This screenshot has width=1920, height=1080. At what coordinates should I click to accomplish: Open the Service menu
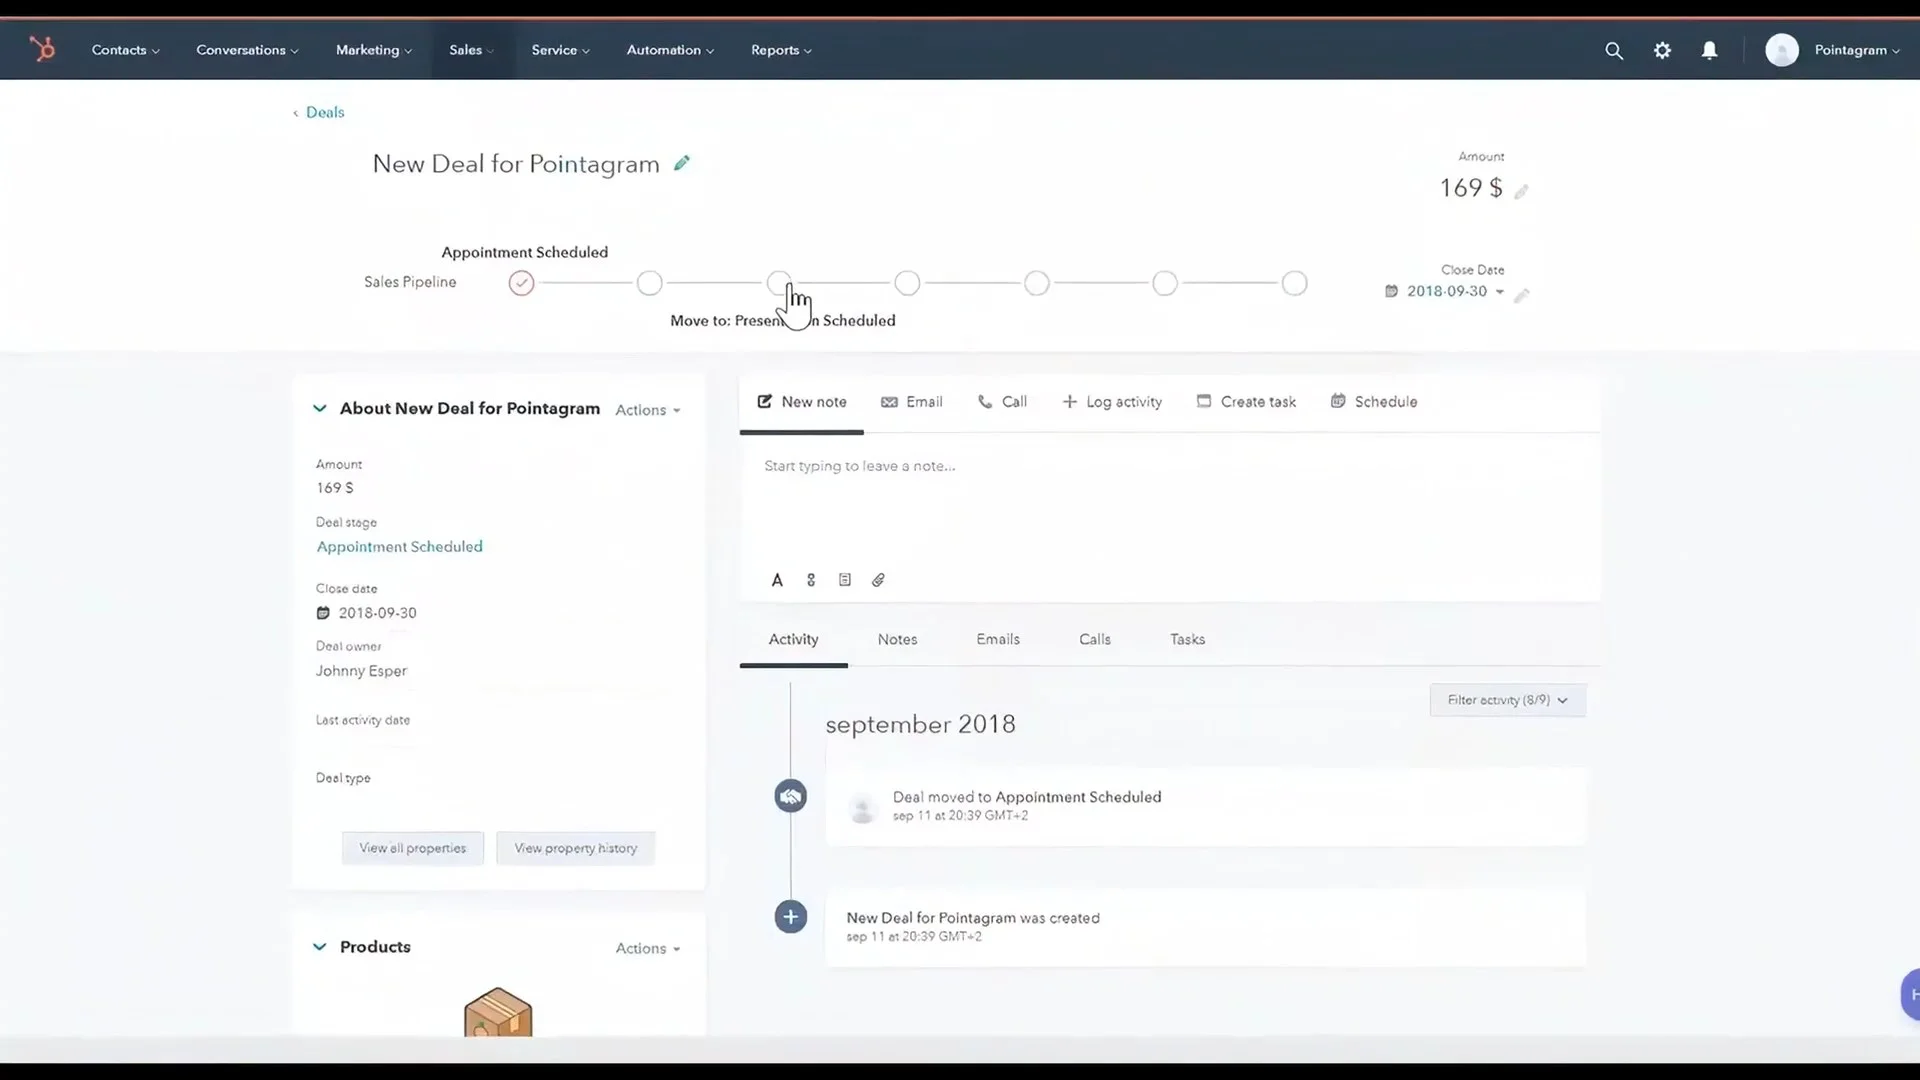pos(560,50)
